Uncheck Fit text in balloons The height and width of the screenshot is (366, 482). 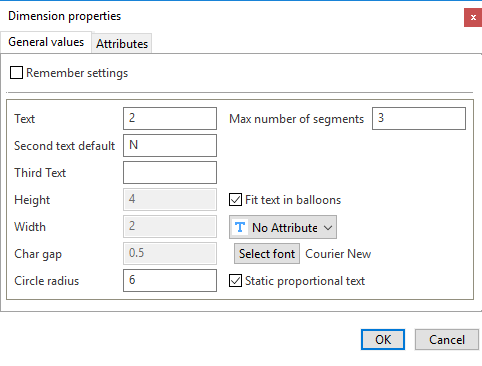pyautogui.click(x=235, y=200)
